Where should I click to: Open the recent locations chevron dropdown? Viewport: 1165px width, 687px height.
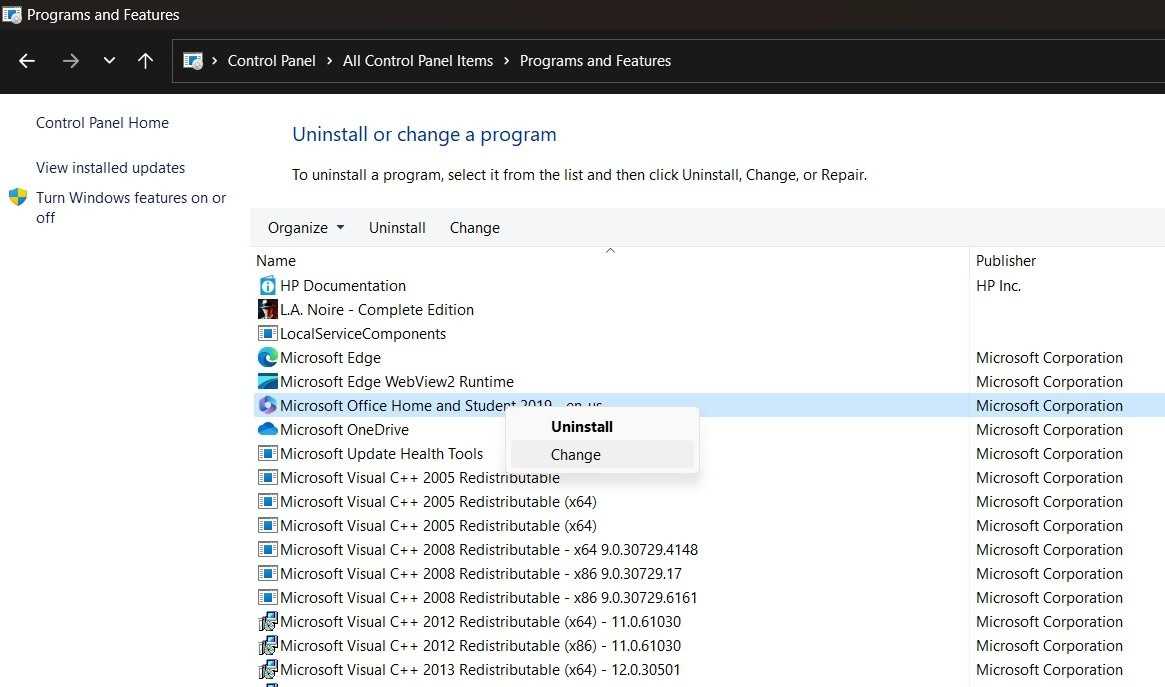(x=109, y=60)
